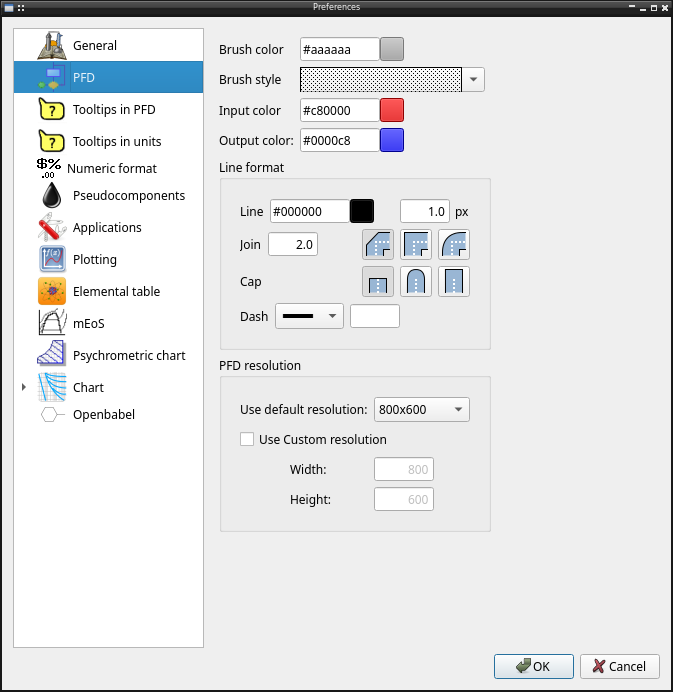Click the Input color #c80000 field
This screenshot has height=692, width=673.
[x=339, y=110]
